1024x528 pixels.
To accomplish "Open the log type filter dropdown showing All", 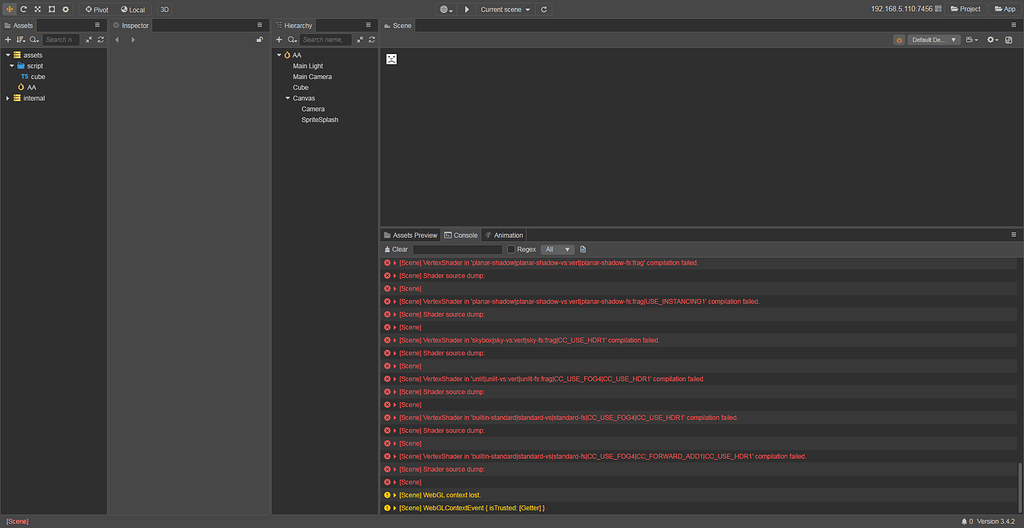I will (x=557, y=249).
